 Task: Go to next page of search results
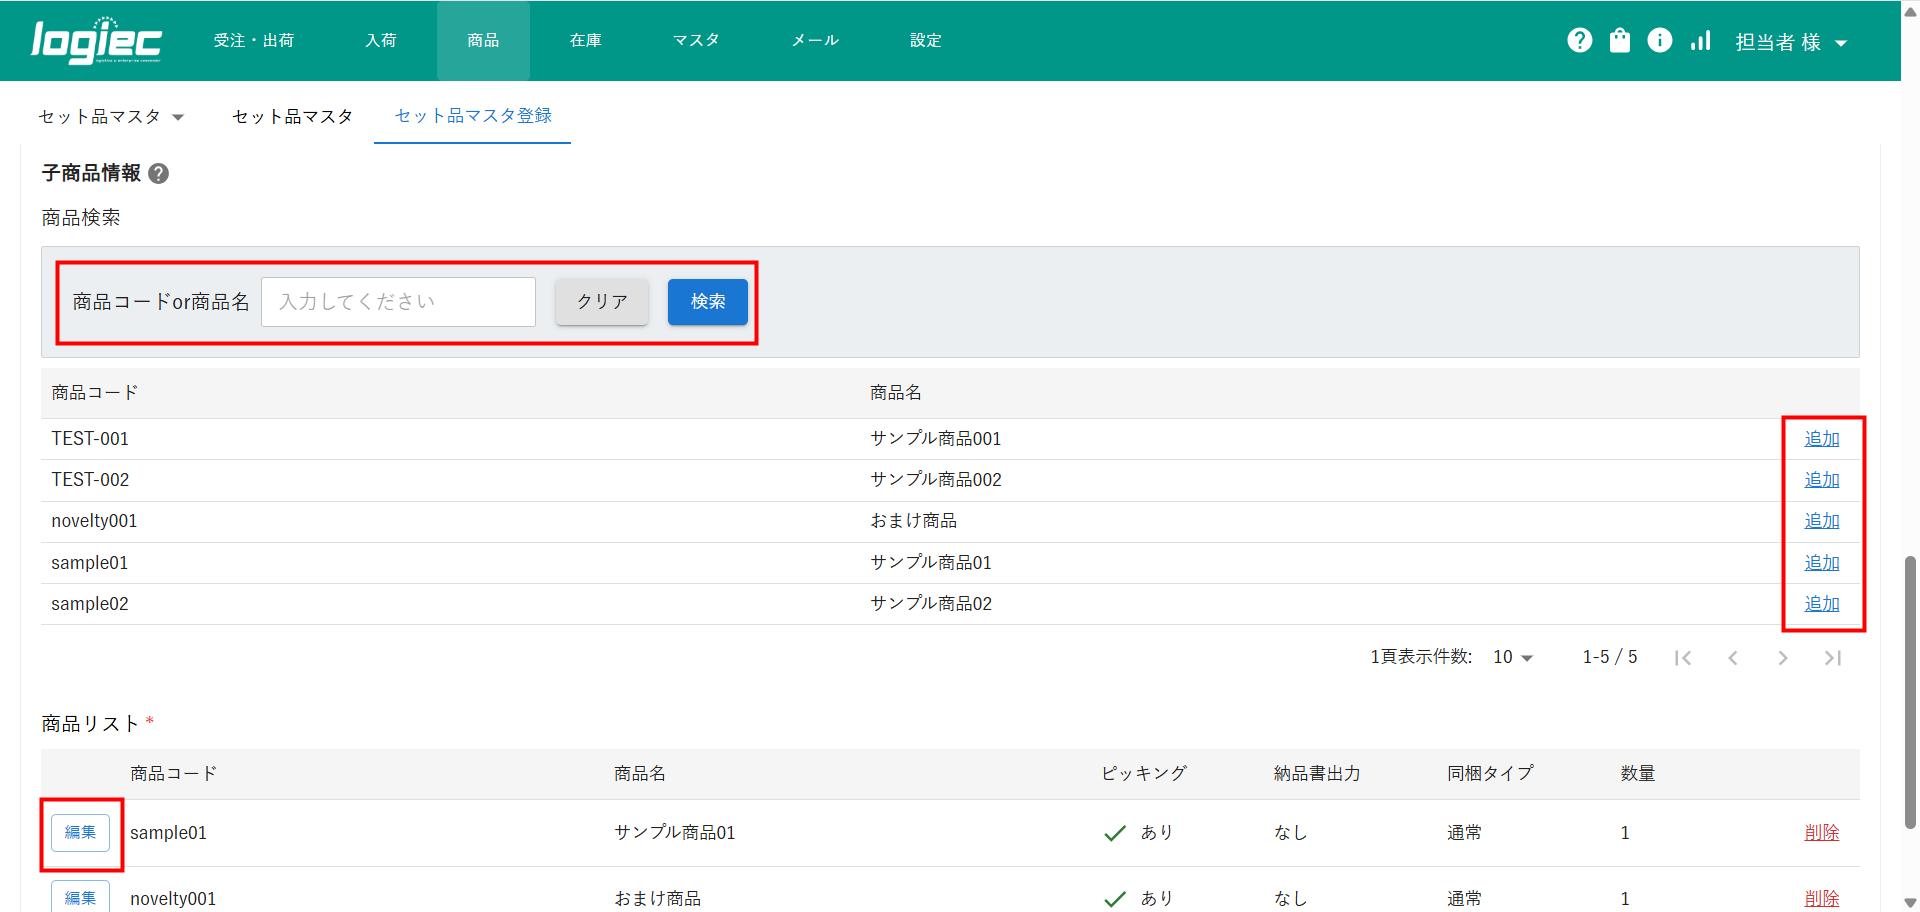click(x=1782, y=658)
